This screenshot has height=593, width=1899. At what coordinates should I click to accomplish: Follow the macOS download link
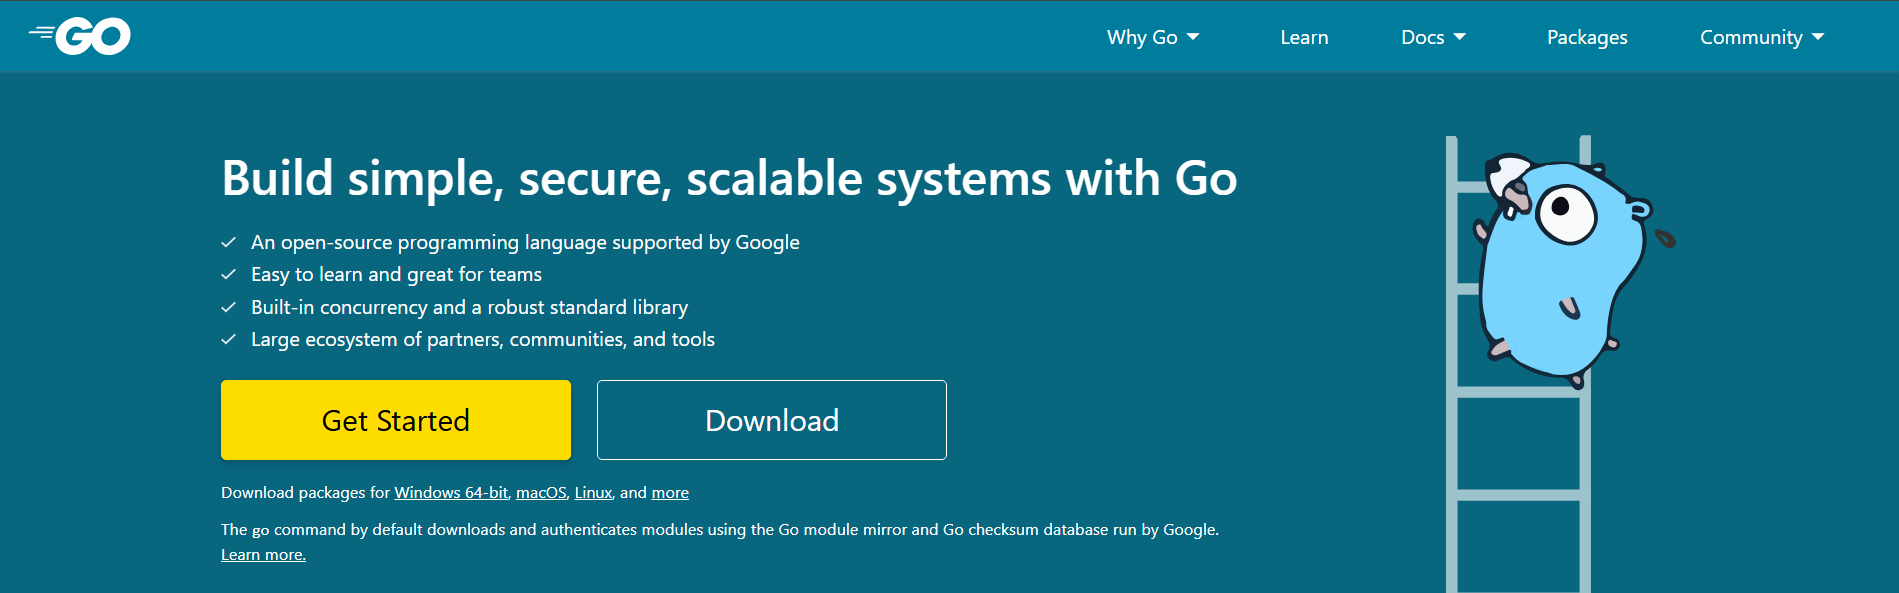(x=541, y=493)
